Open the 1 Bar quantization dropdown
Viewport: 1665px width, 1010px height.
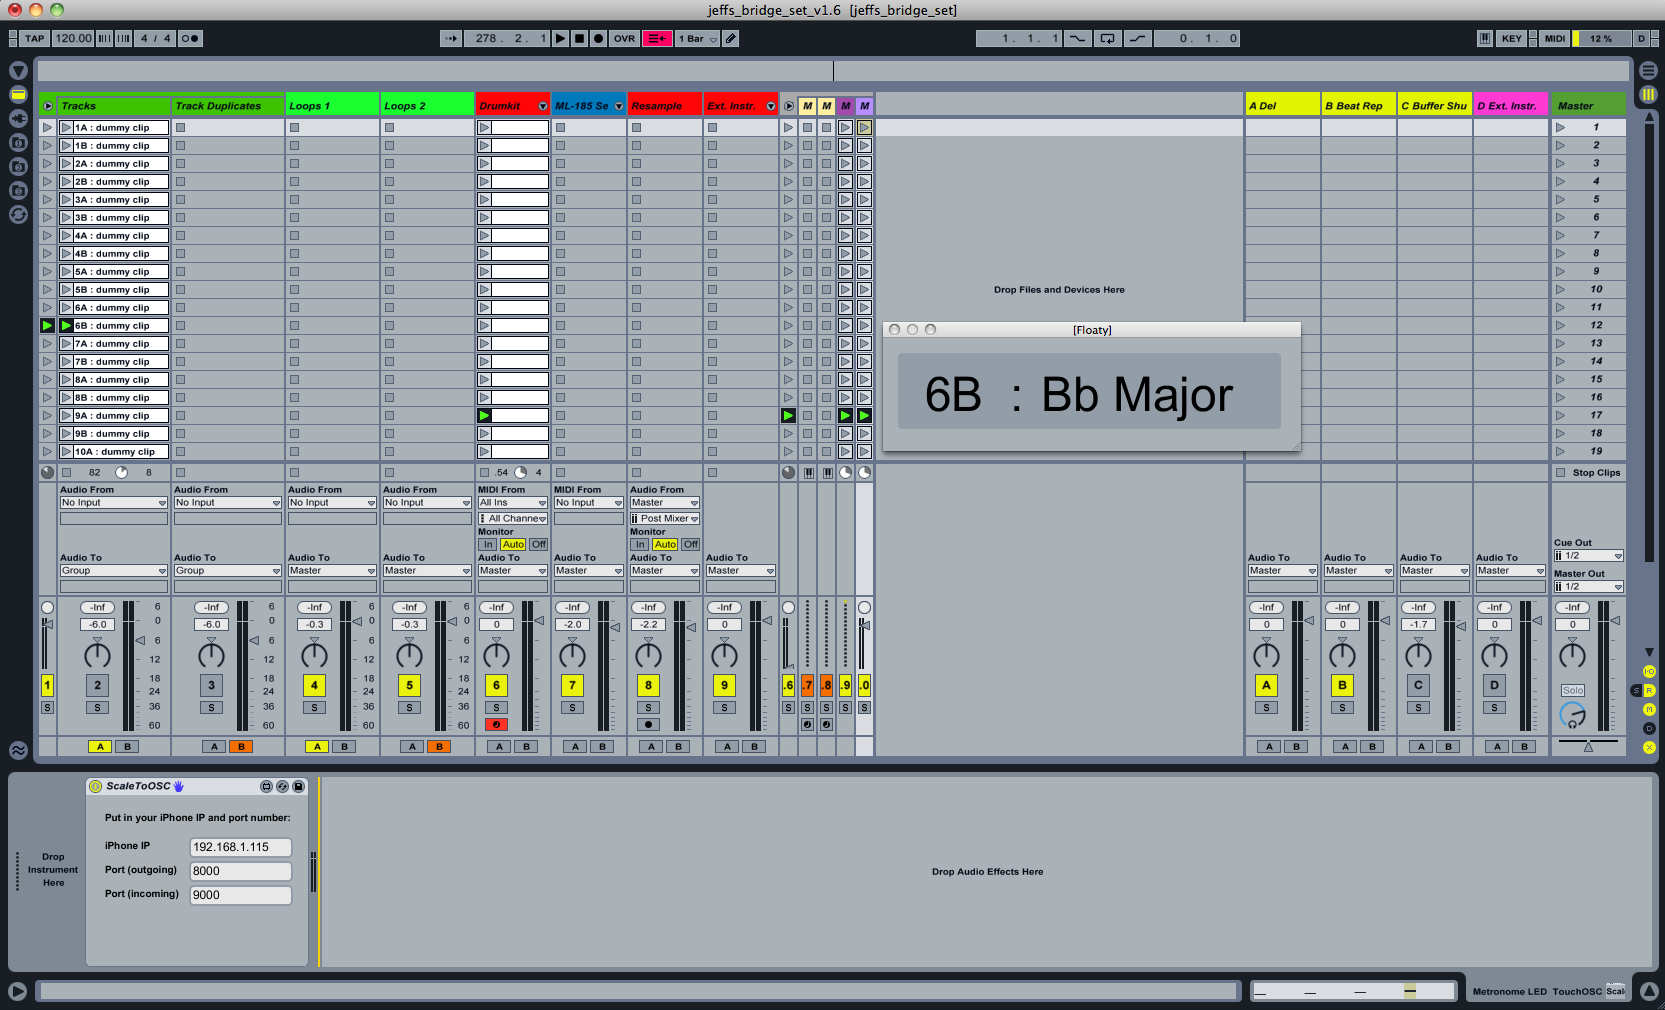698,38
